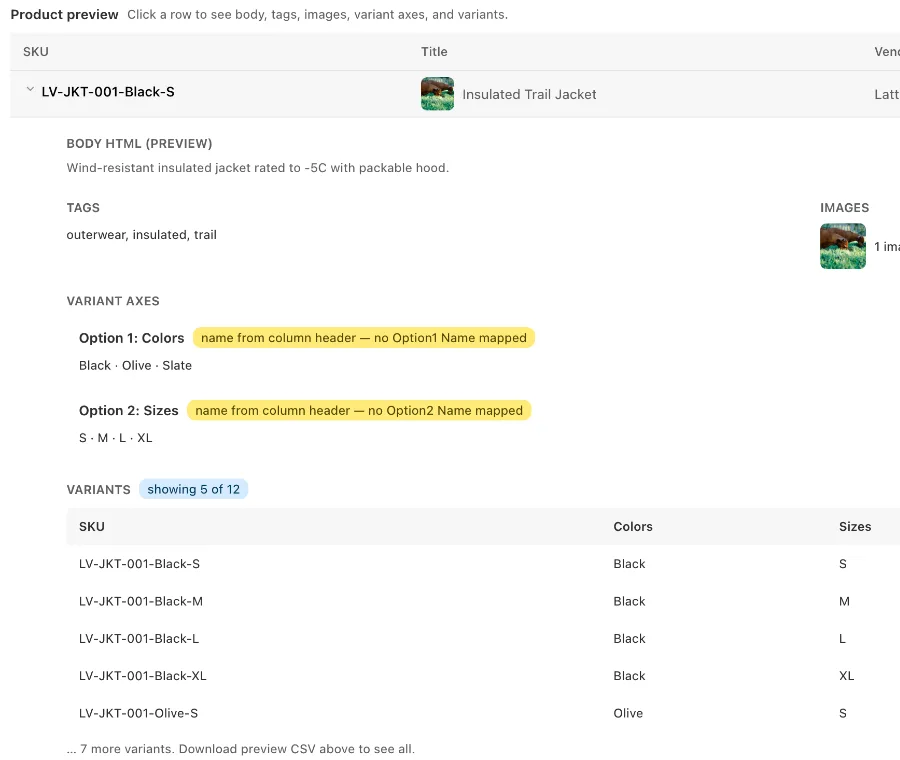
Task: Click the Option1 Name mapped warning badge
Action: pyautogui.click(x=364, y=338)
